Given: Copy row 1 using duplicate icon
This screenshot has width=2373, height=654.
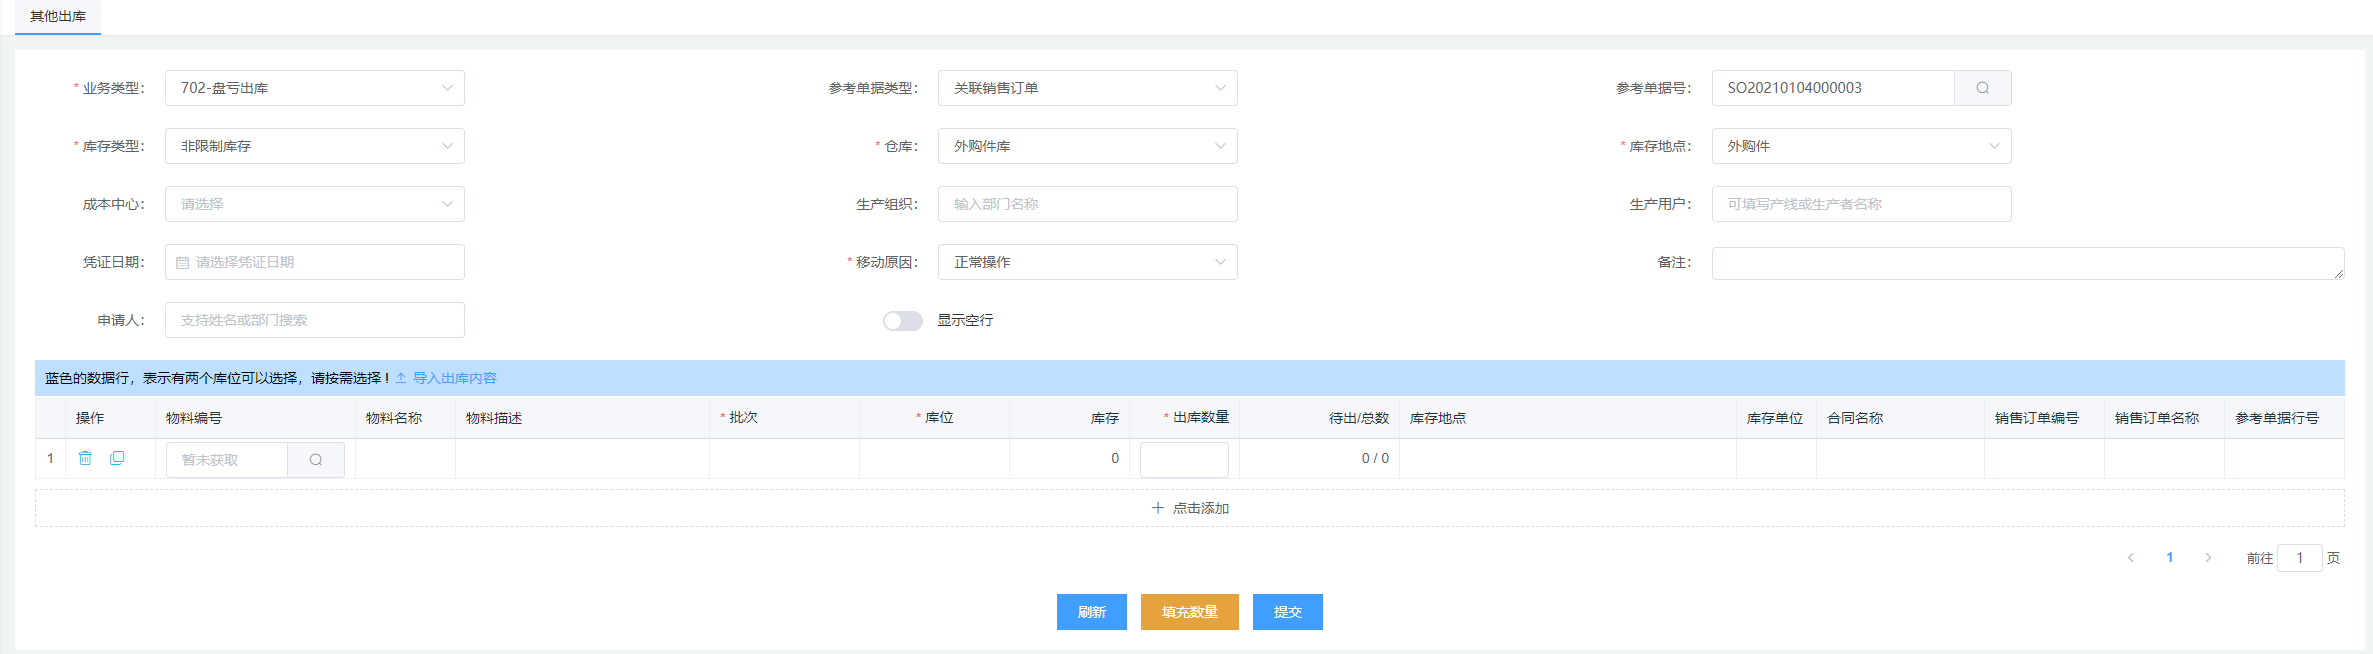Looking at the screenshot, I should [117, 458].
